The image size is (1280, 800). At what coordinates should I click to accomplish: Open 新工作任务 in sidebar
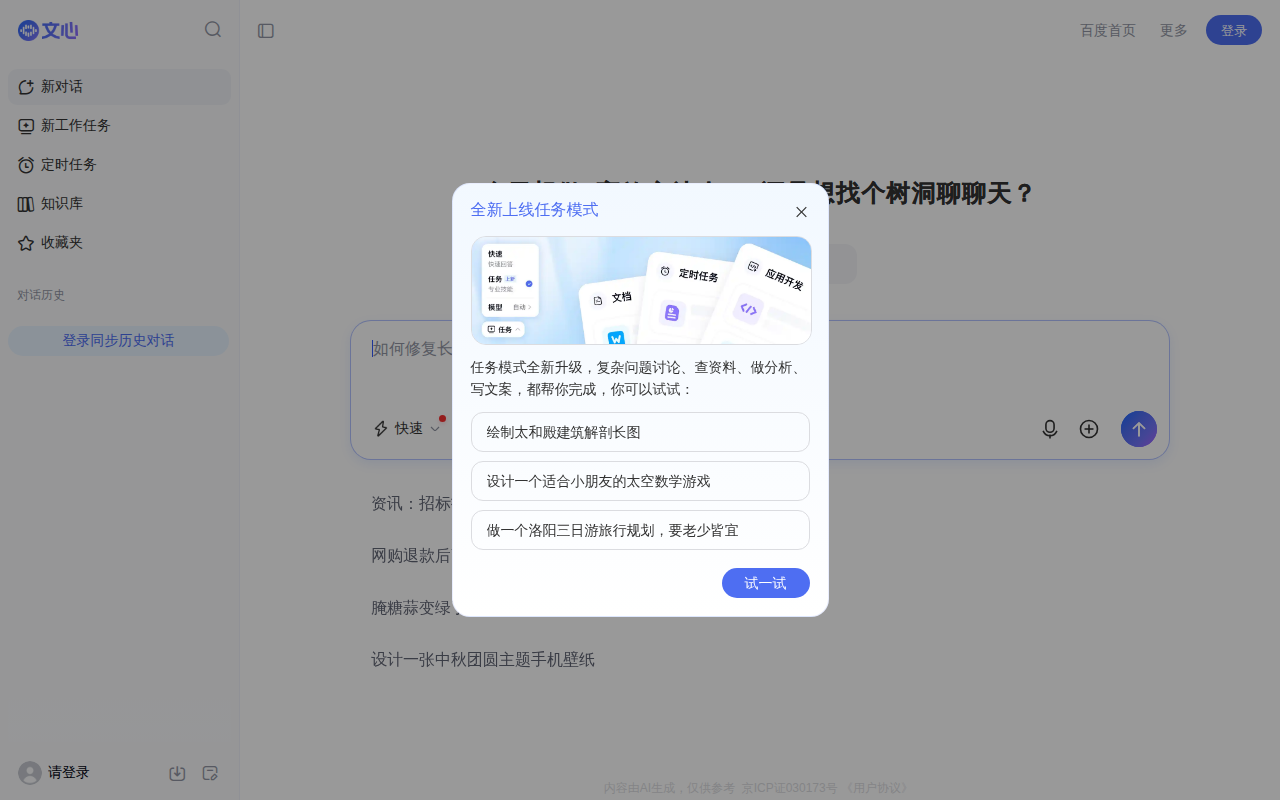(119, 126)
